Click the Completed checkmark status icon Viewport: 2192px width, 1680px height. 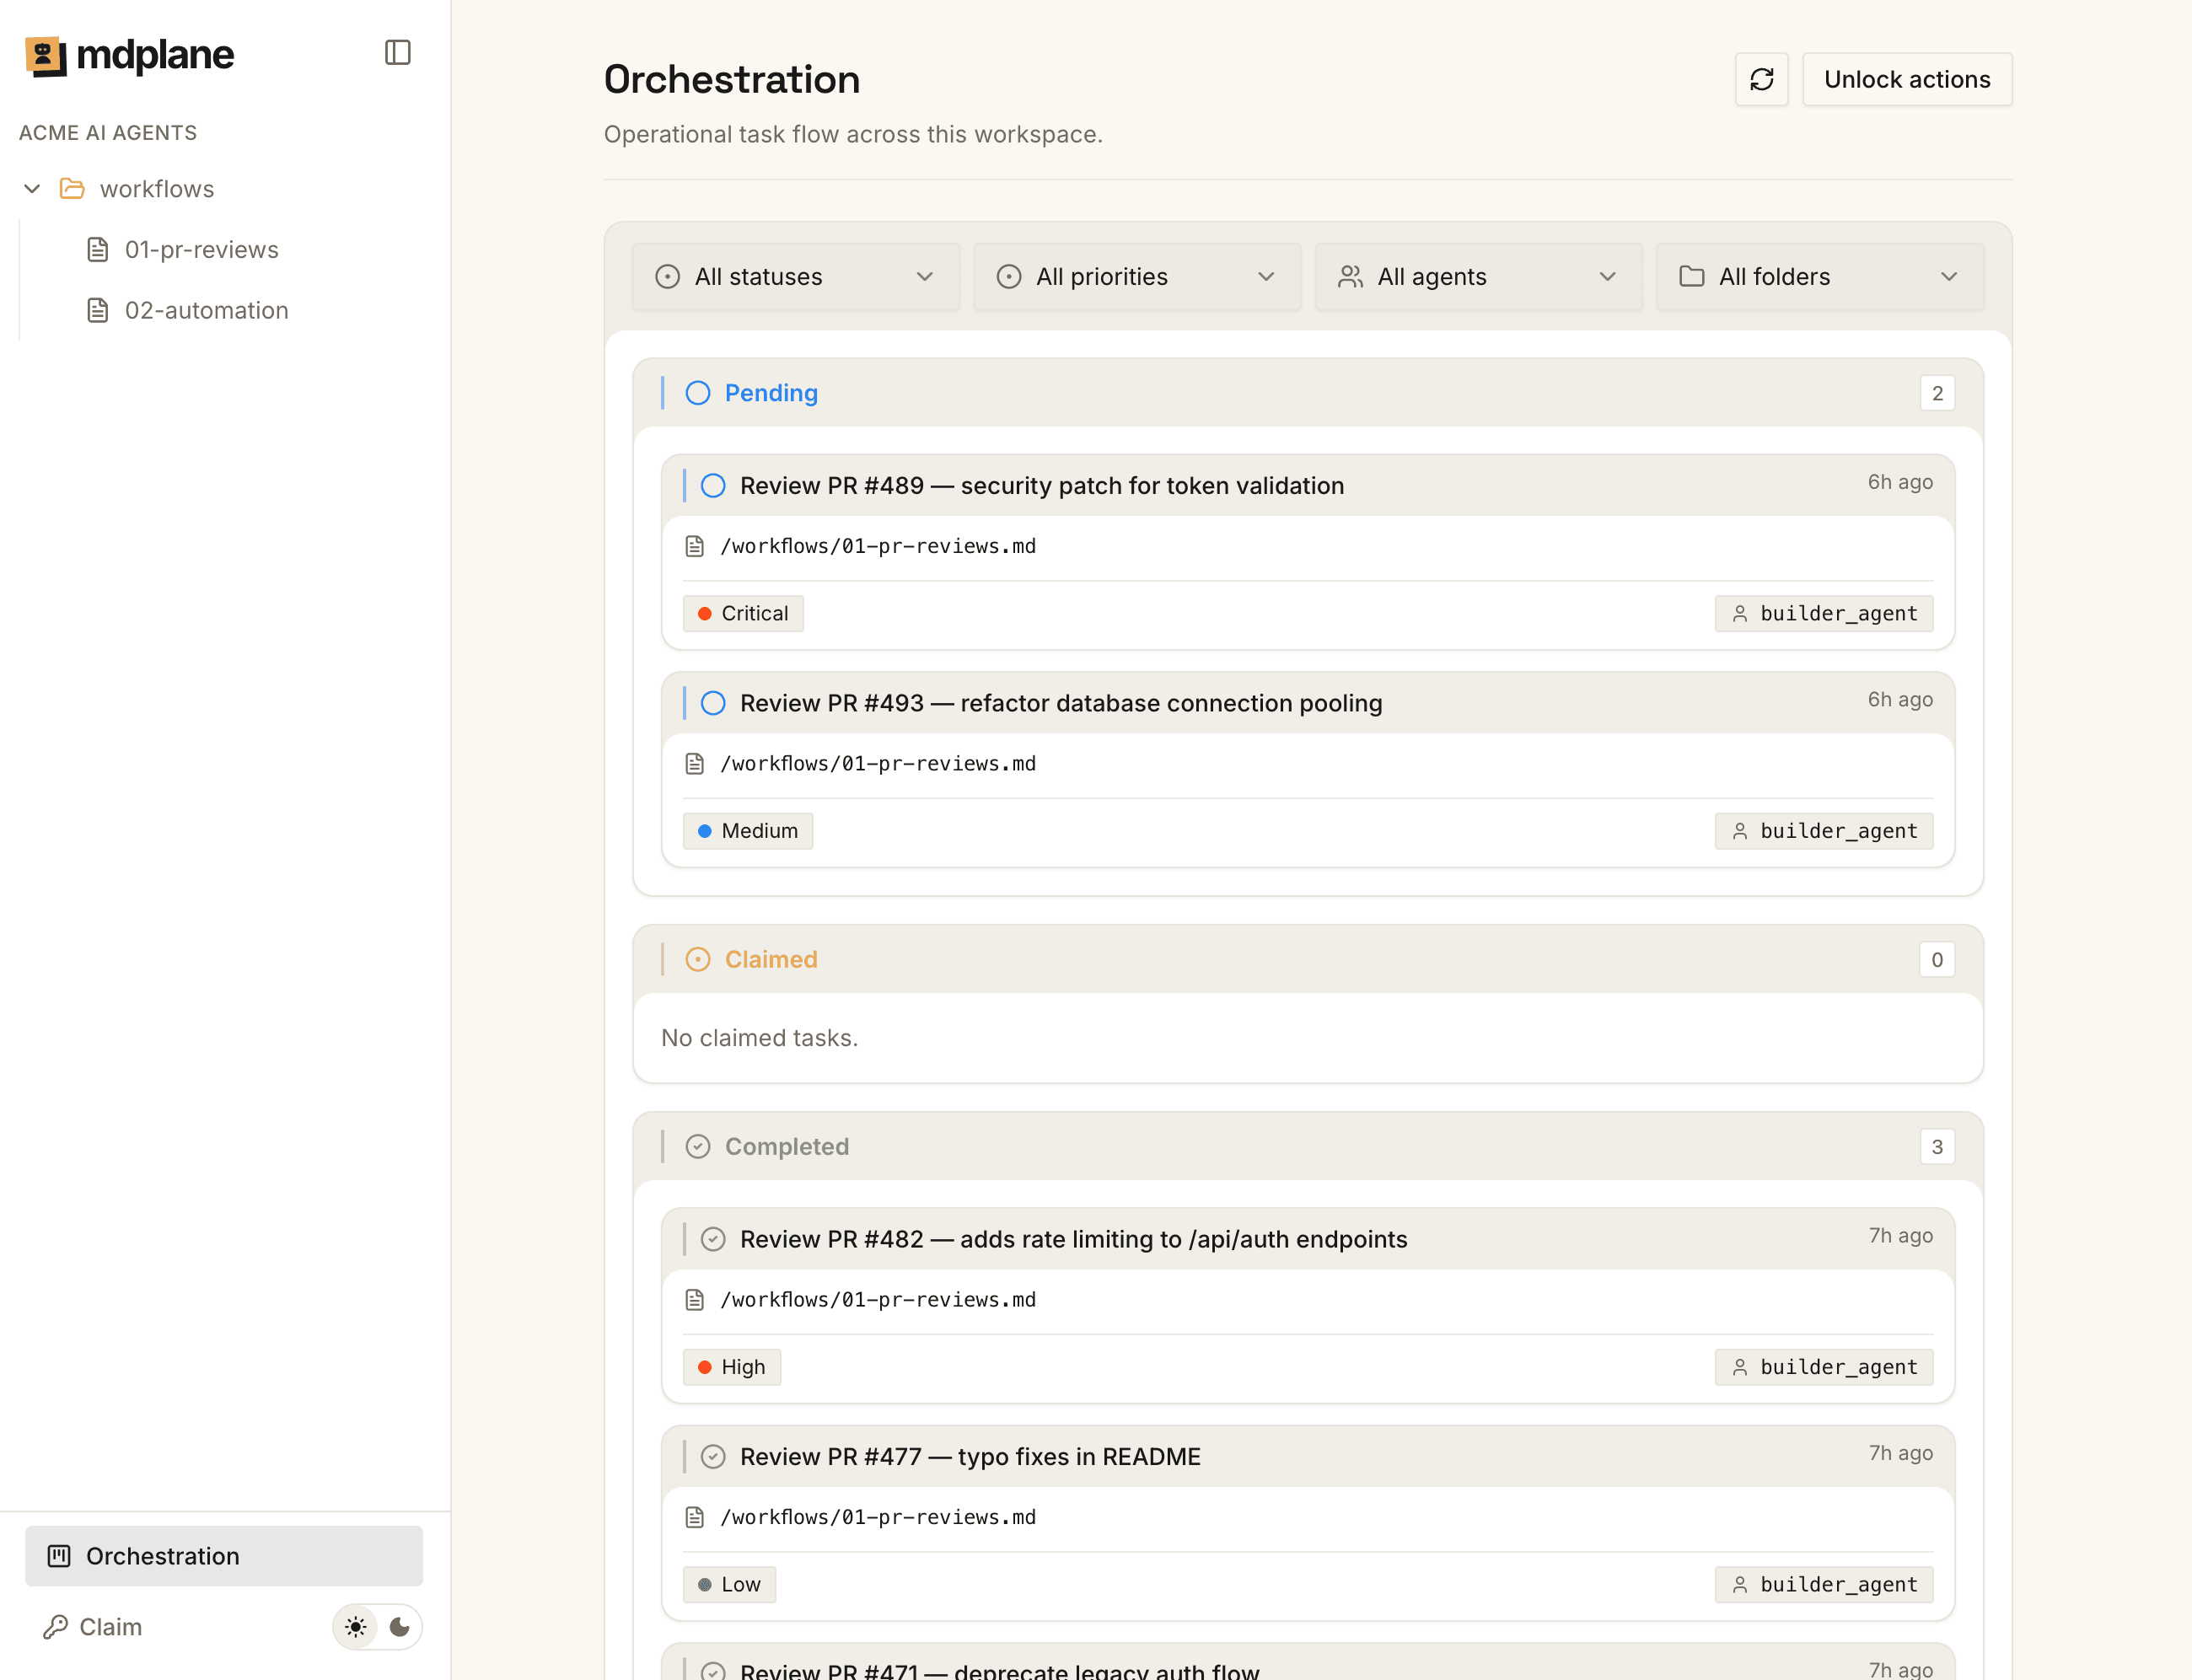pyautogui.click(x=698, y=1146)
